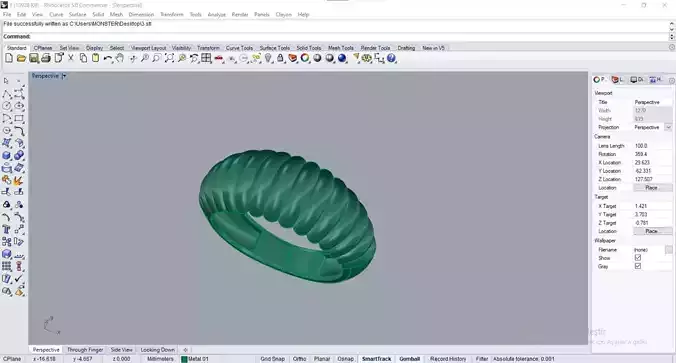
Task: Select the Rectangle tool in sidebar
Action: (x=19, y=118)
